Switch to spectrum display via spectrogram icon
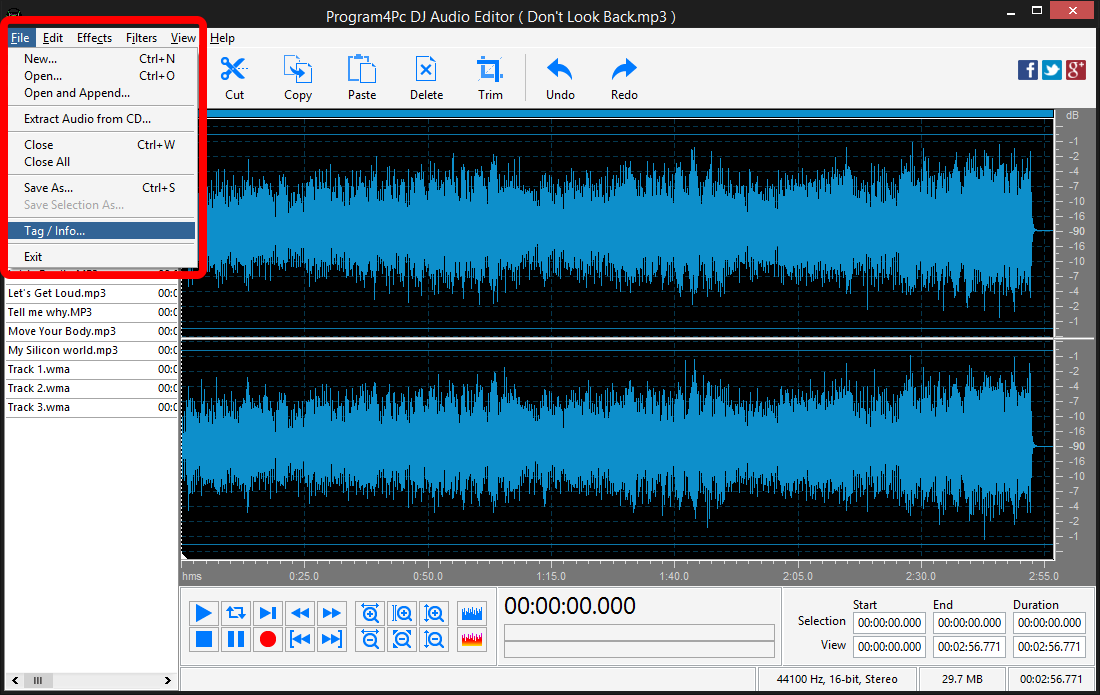The image size is (1100, 695). coord(471,639)
